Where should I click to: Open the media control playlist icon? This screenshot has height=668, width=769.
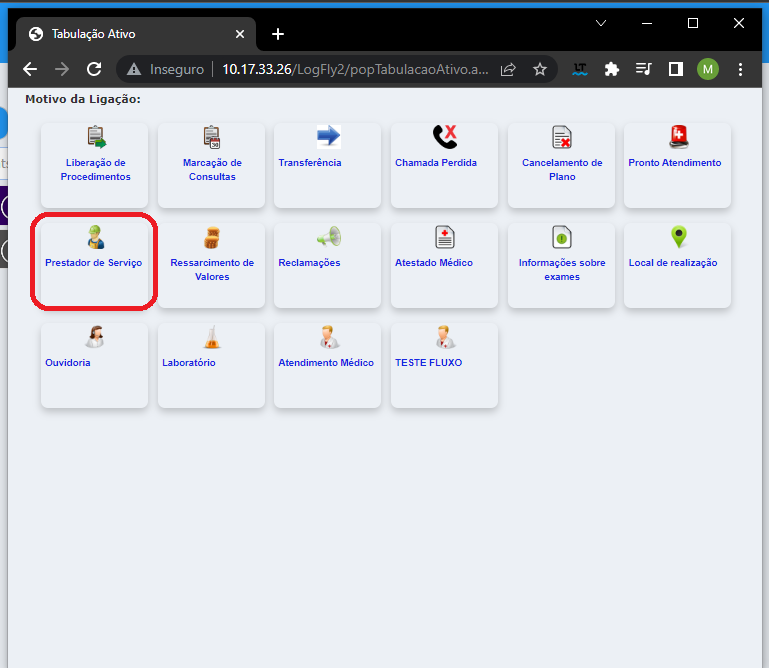click(643, 69)
